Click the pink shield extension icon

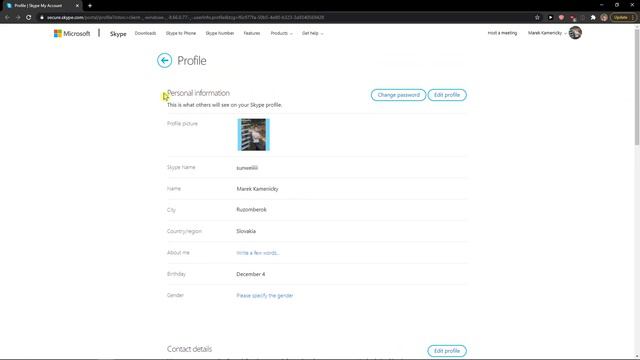(561, 18)
